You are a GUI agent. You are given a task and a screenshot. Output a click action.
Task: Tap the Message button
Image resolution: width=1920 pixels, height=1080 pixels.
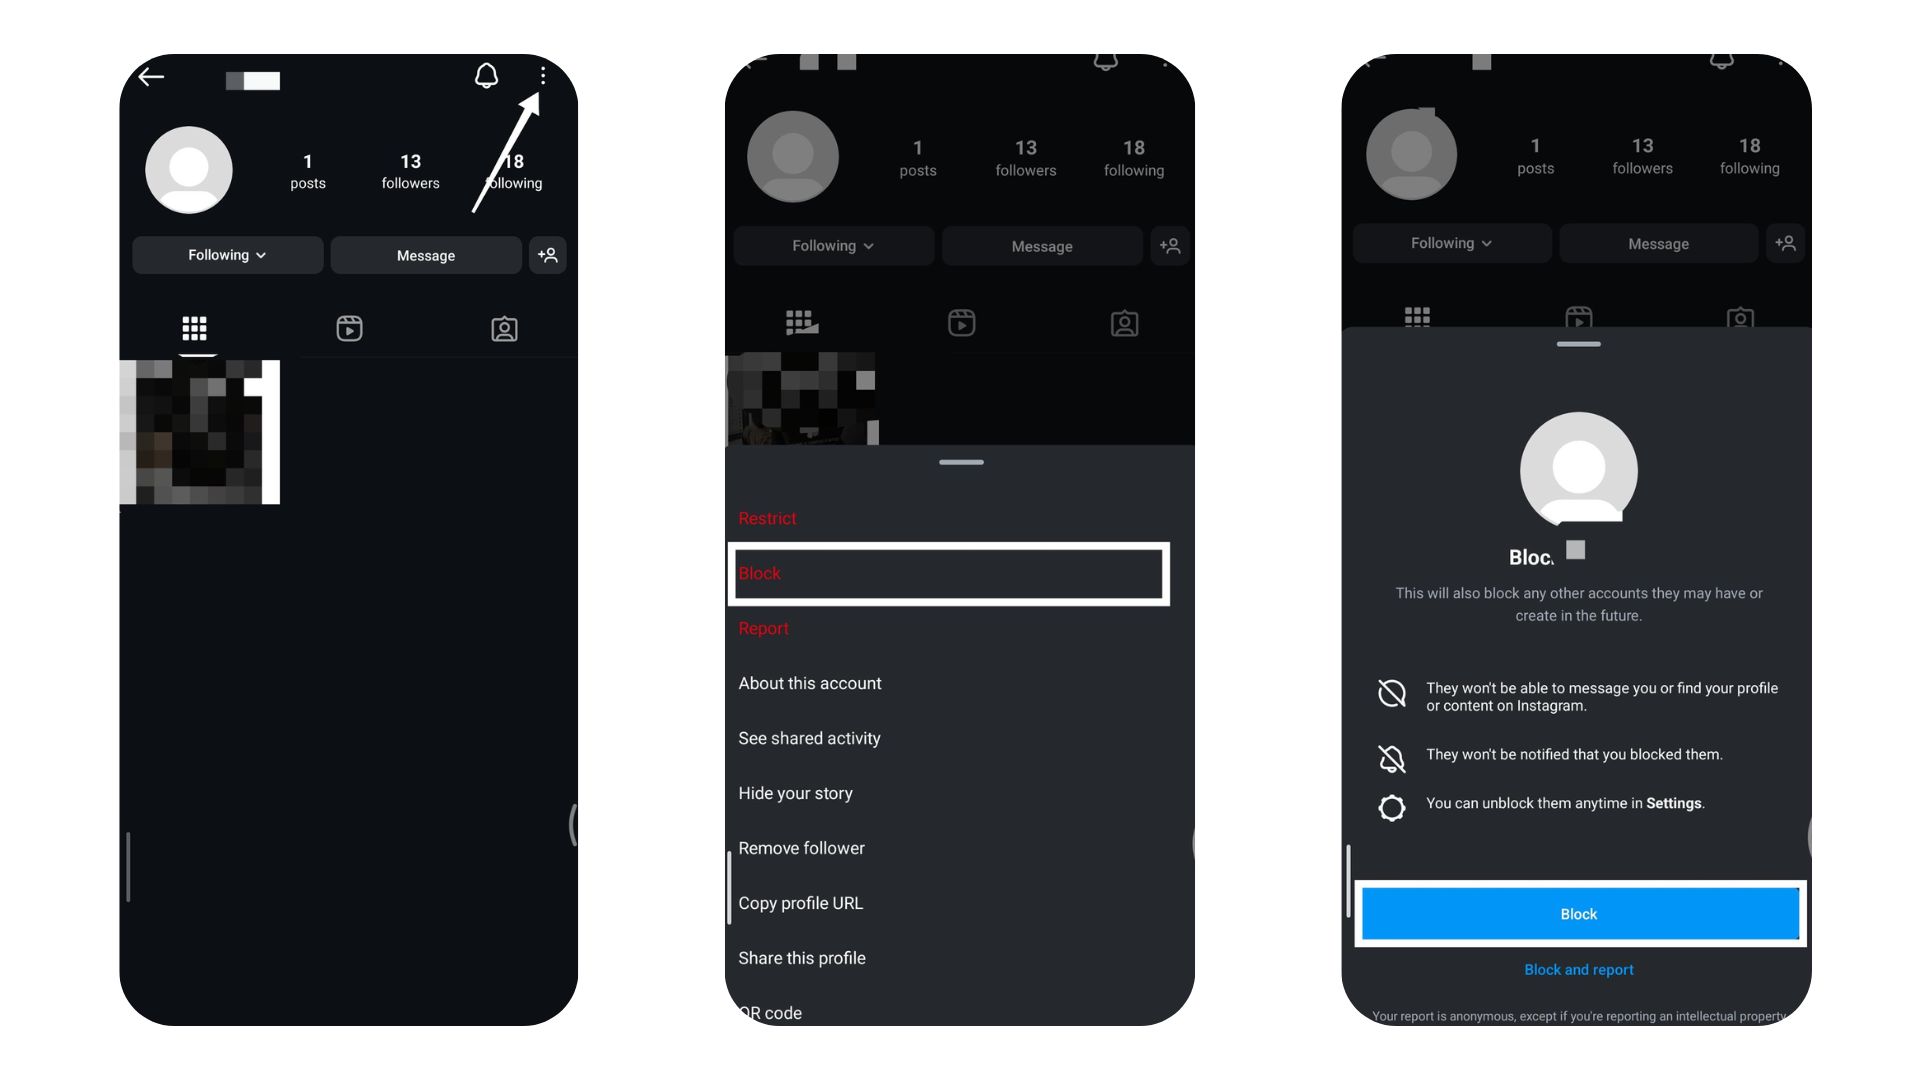(x=425, y=255)
